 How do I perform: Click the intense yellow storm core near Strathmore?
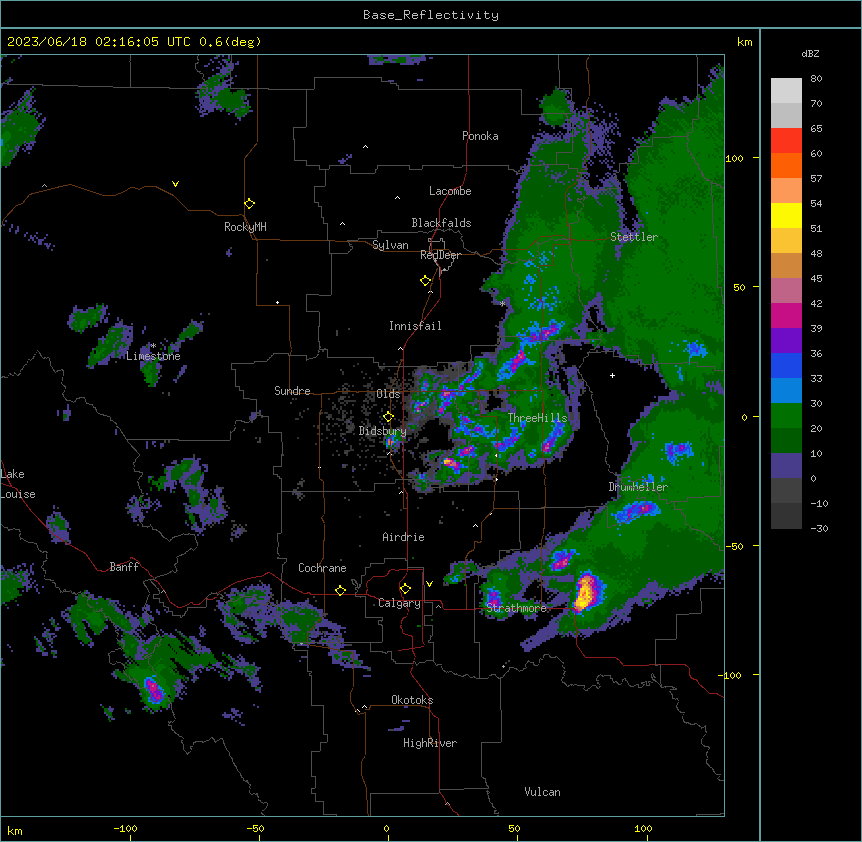[x=586, y=592]
